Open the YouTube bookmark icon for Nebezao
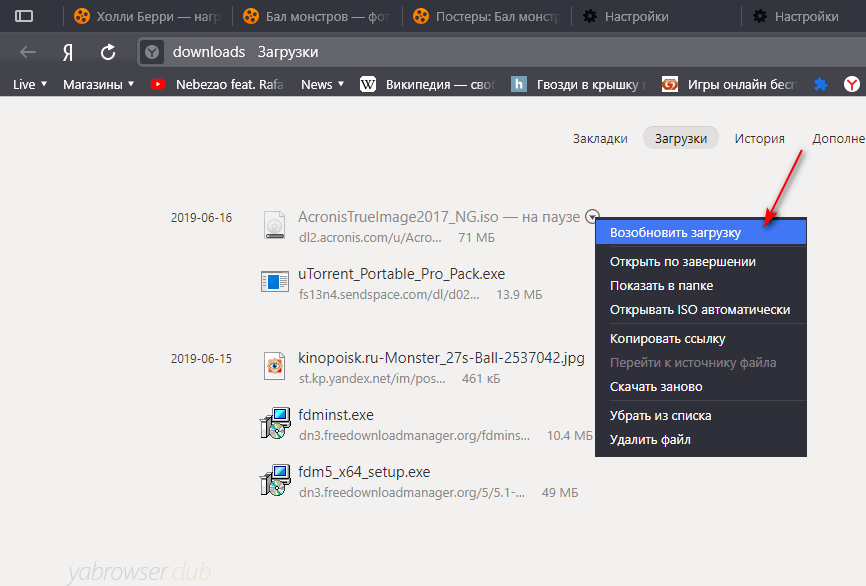The image size is (866, 586). tap(158, 85)
